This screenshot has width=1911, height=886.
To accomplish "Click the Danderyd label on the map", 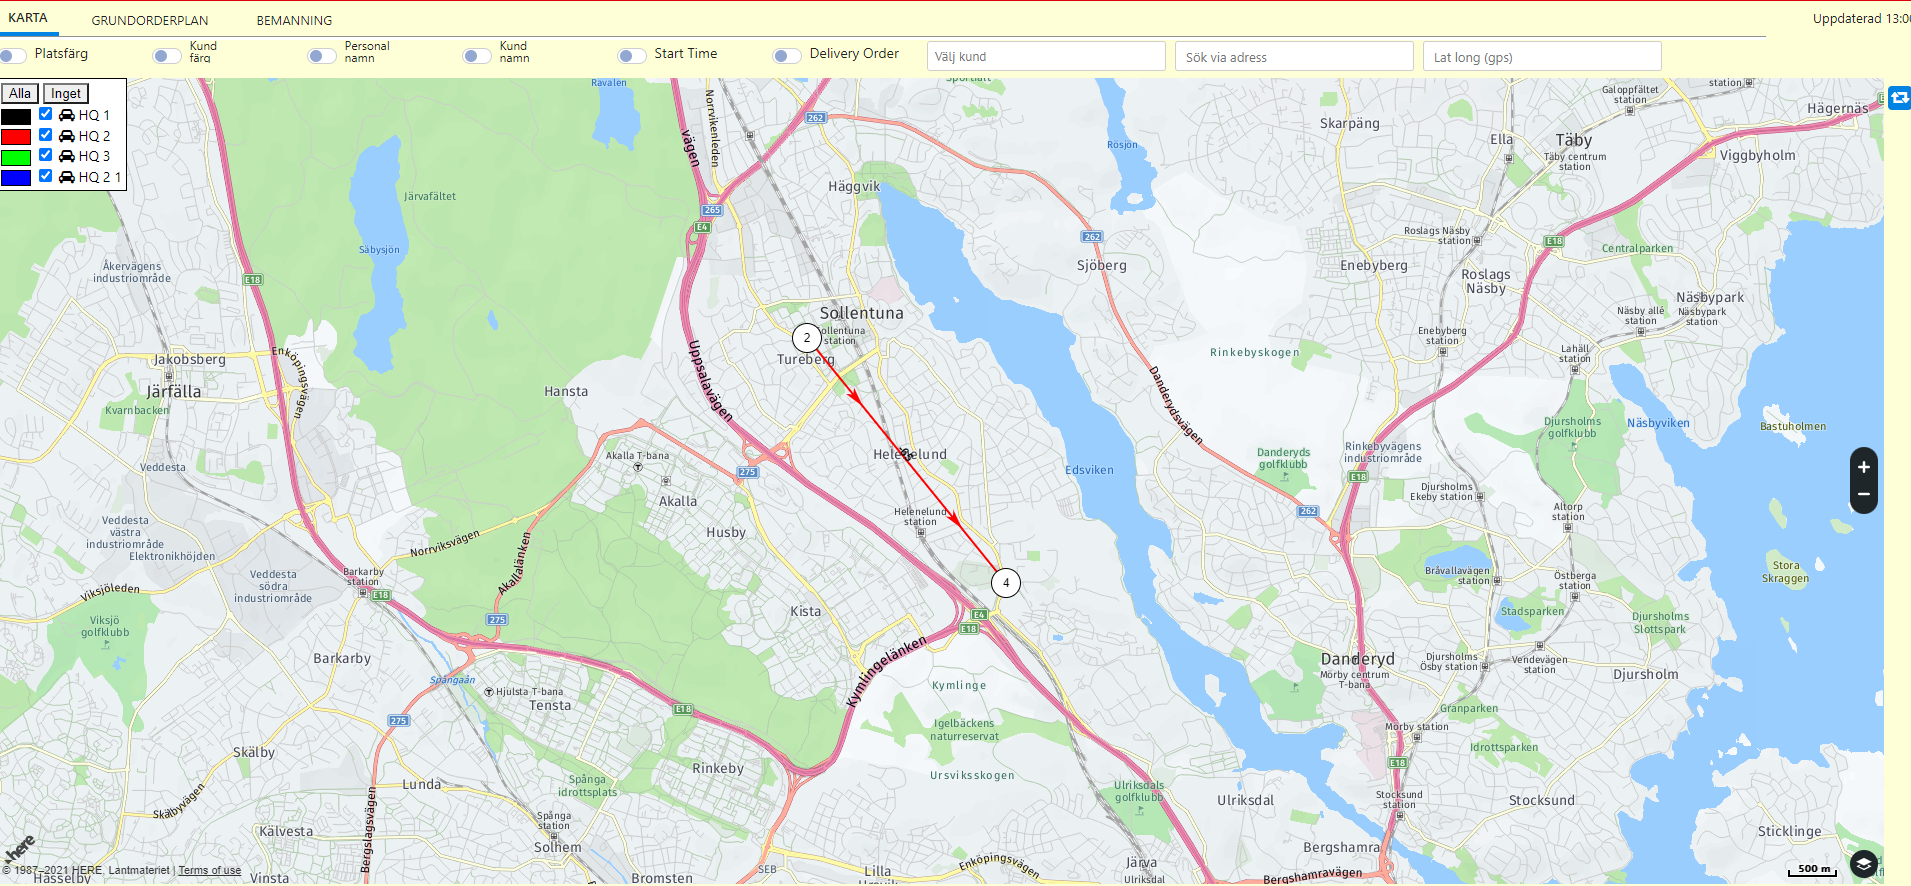I will coord(1357,659).
